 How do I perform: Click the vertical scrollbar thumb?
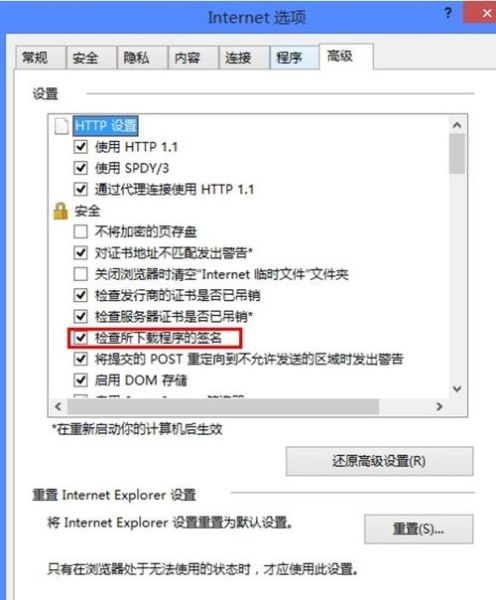[x=457, y=154]
